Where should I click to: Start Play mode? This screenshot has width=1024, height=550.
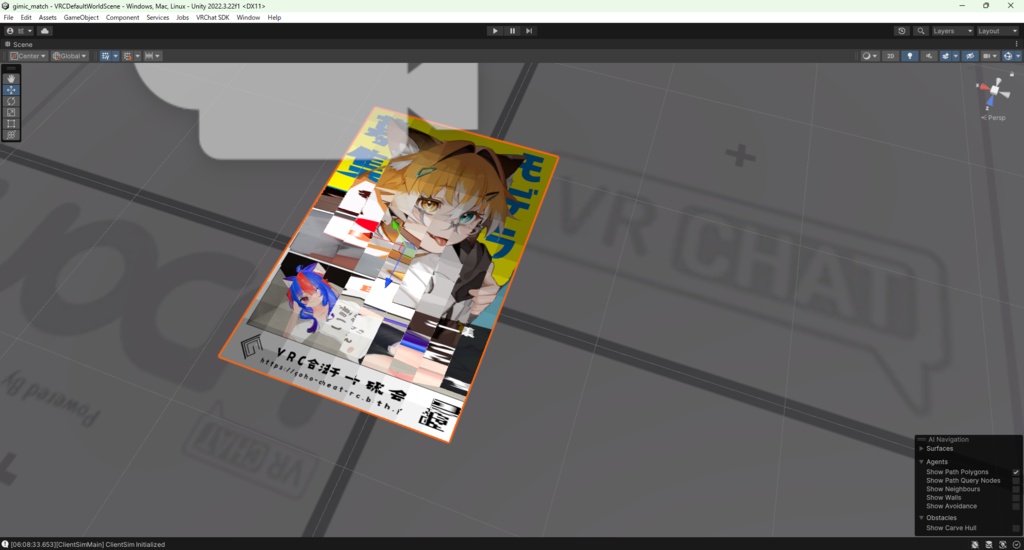tap(495, 31)
